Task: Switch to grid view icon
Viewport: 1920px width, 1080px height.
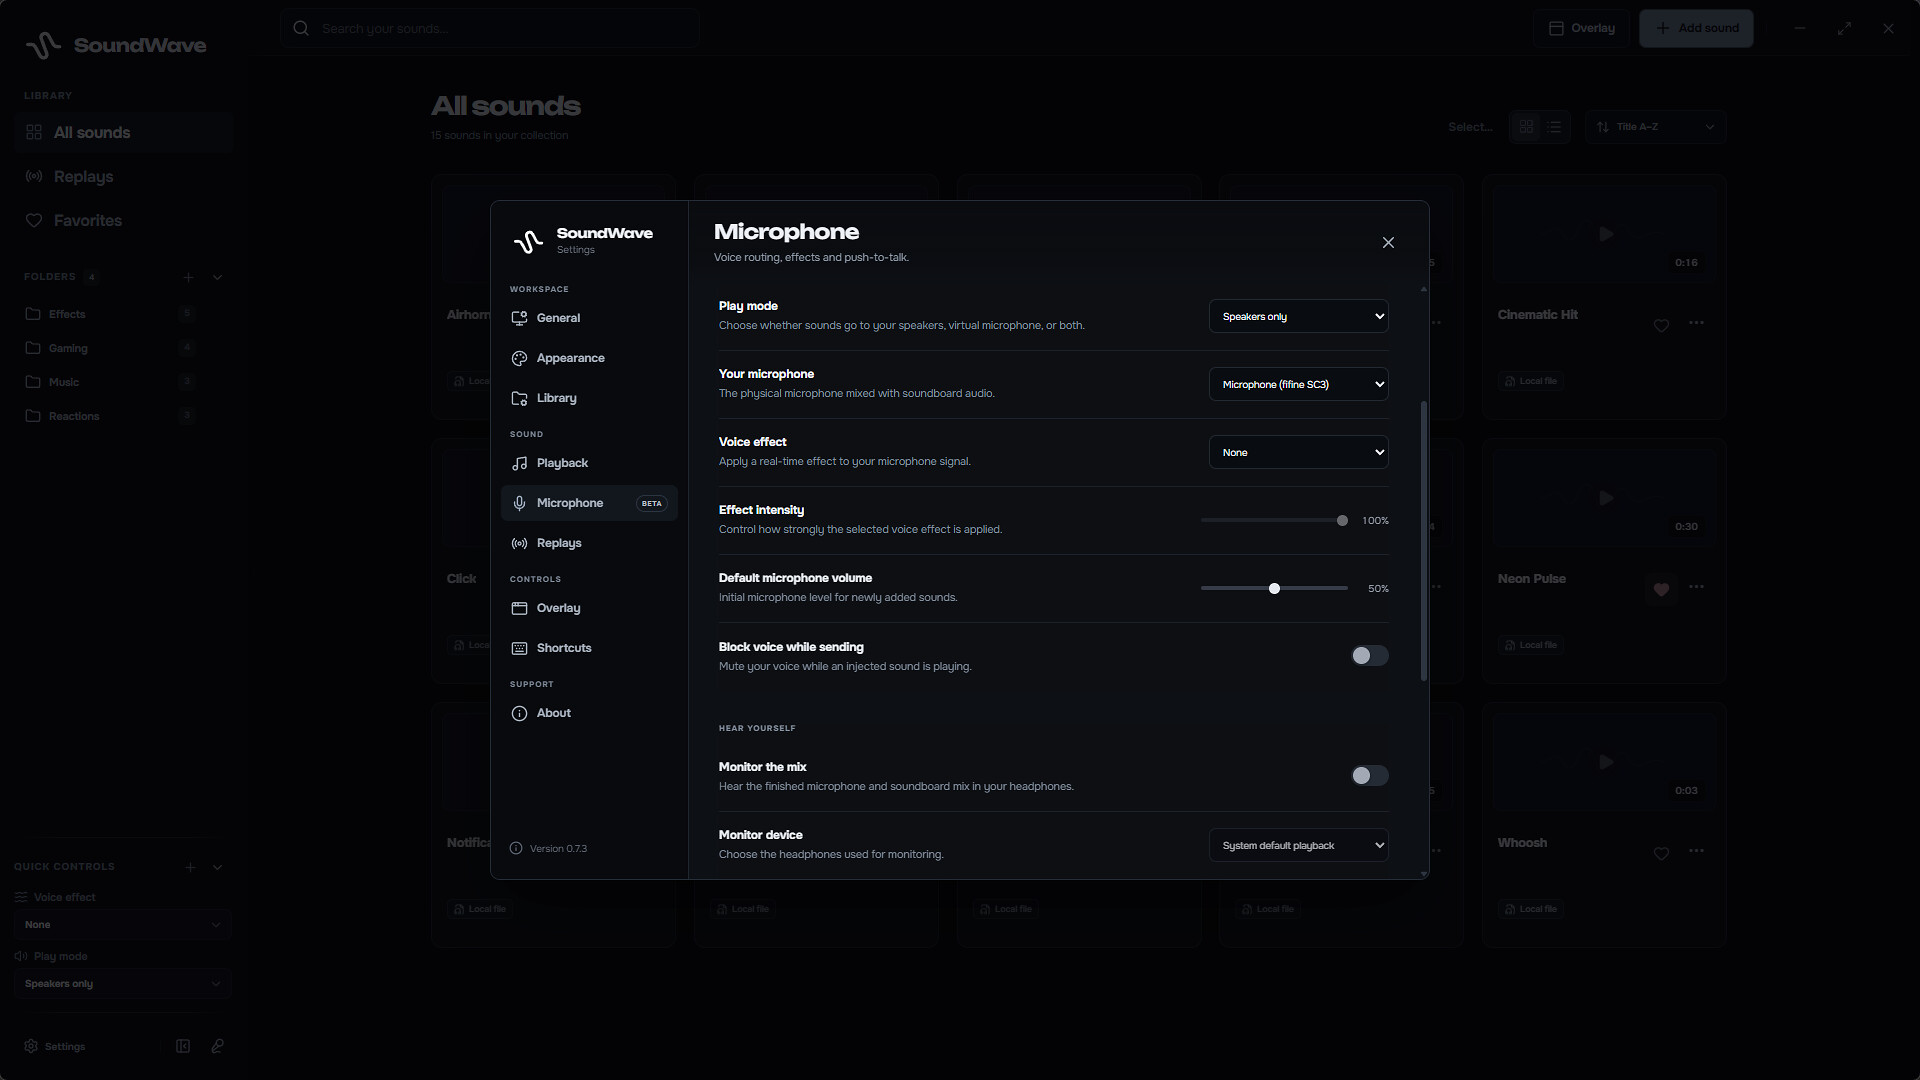Action: [x=1526, y=127]
